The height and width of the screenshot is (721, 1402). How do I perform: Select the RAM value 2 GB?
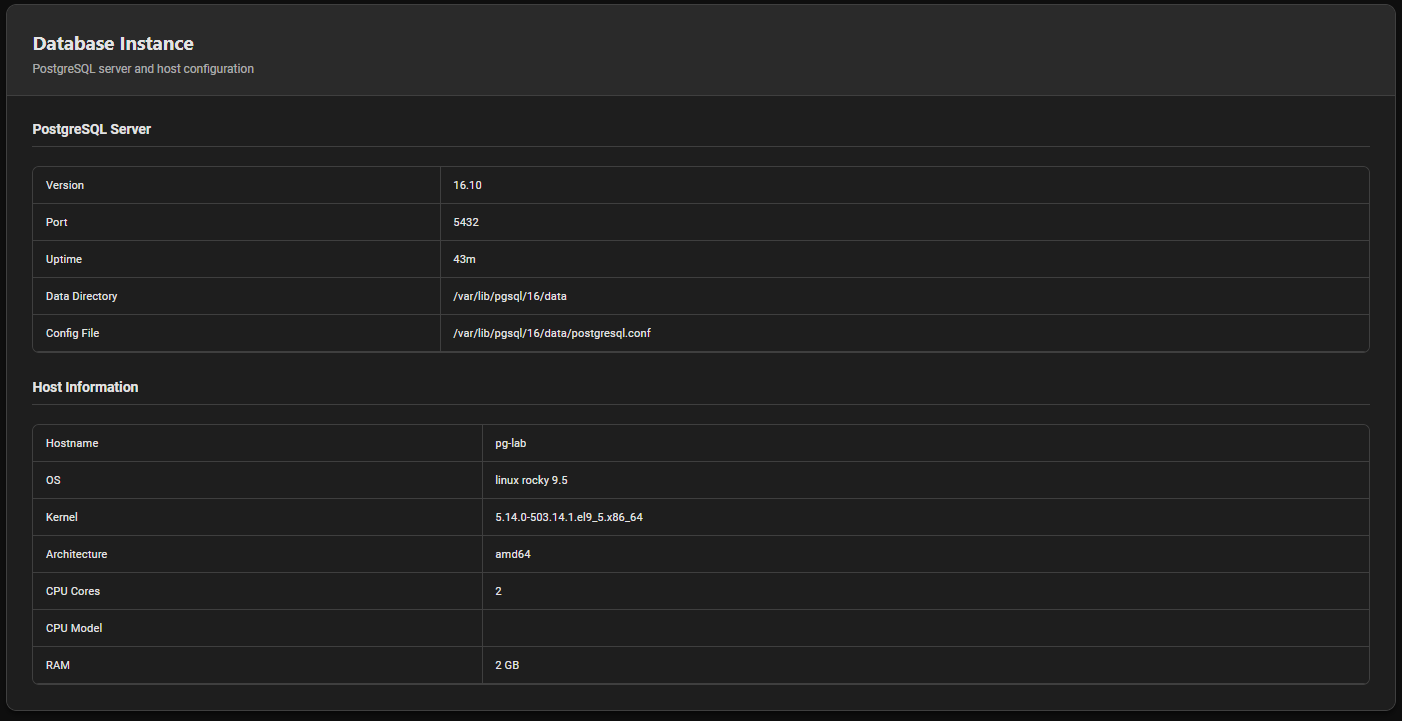(507, 665)
